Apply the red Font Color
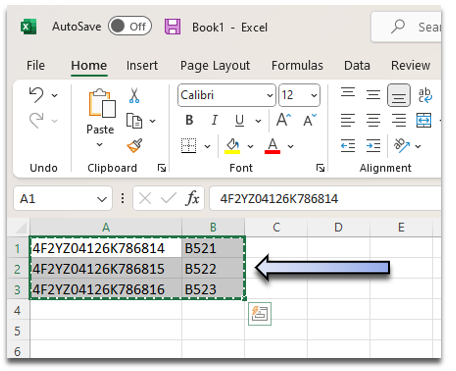 coord(272,146)
